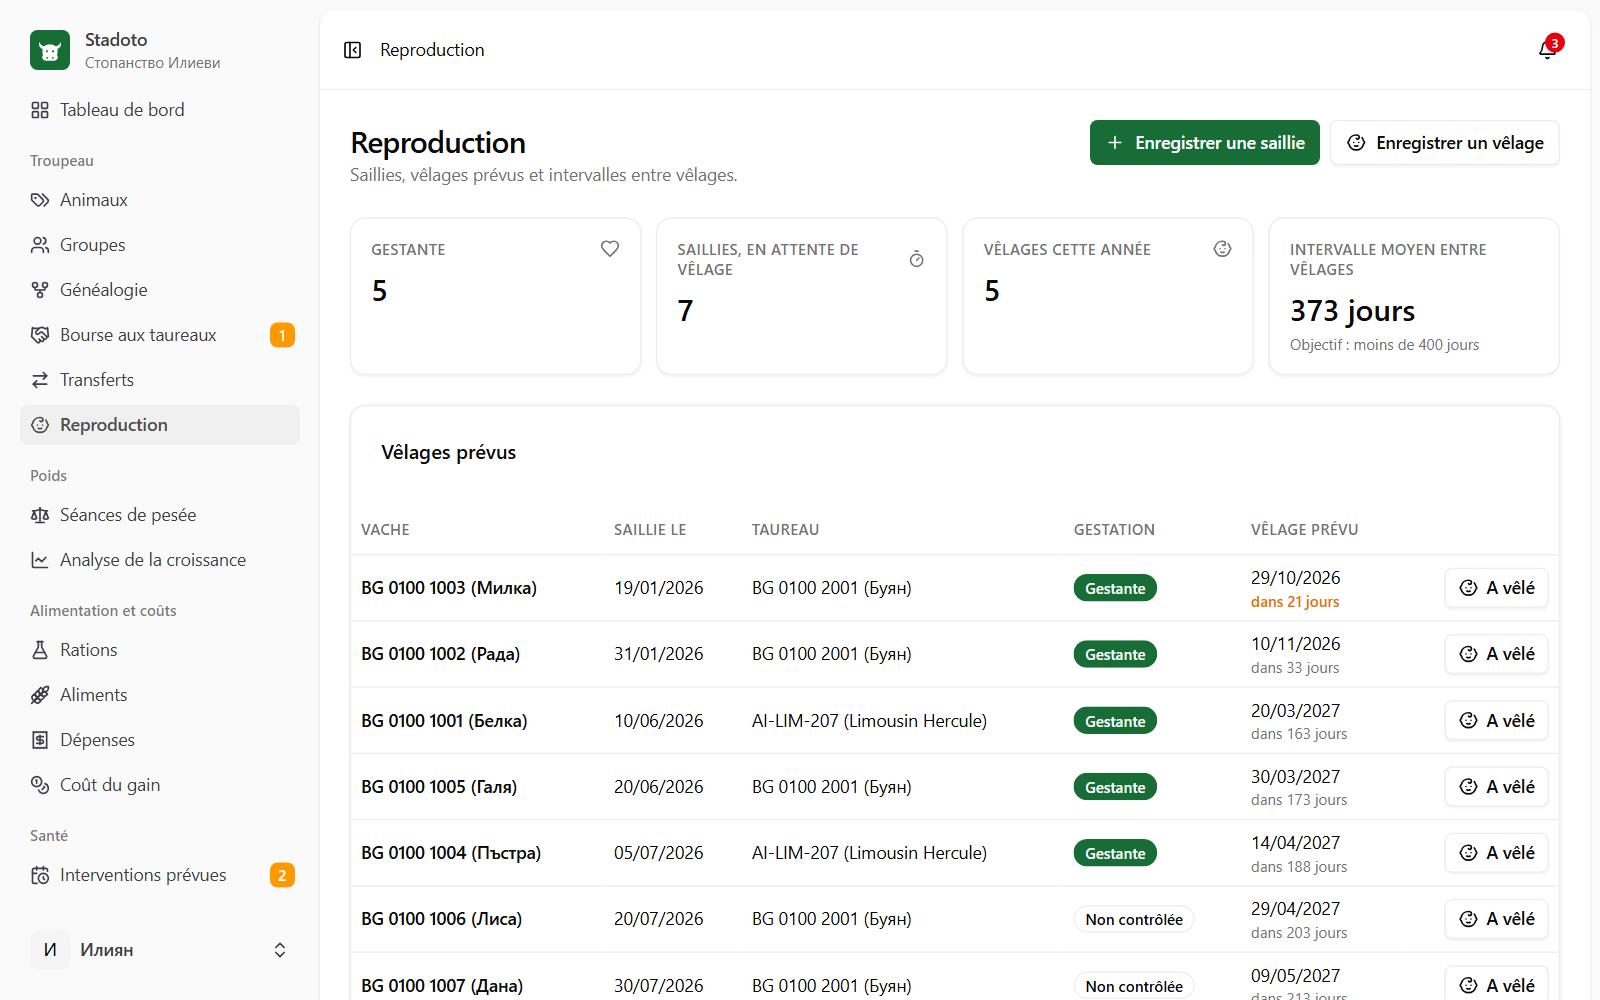Collapse the sidebar with the panel icon
This screenshot has width=1600, height=1000.
pyautogui.click(x=352, y=50)
